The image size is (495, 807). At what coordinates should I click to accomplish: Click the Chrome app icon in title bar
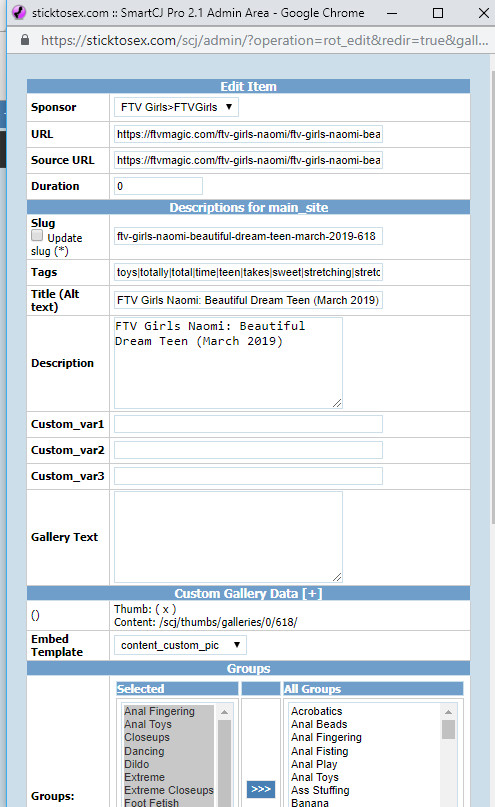(x=19, y=12)
